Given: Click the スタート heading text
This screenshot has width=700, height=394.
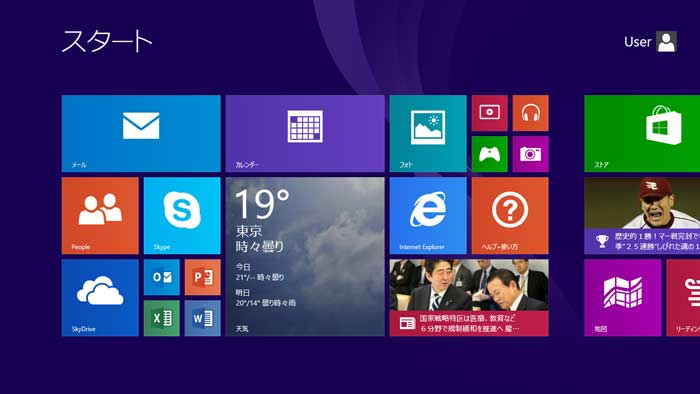Looking at the screenshot, I should 107,41.
